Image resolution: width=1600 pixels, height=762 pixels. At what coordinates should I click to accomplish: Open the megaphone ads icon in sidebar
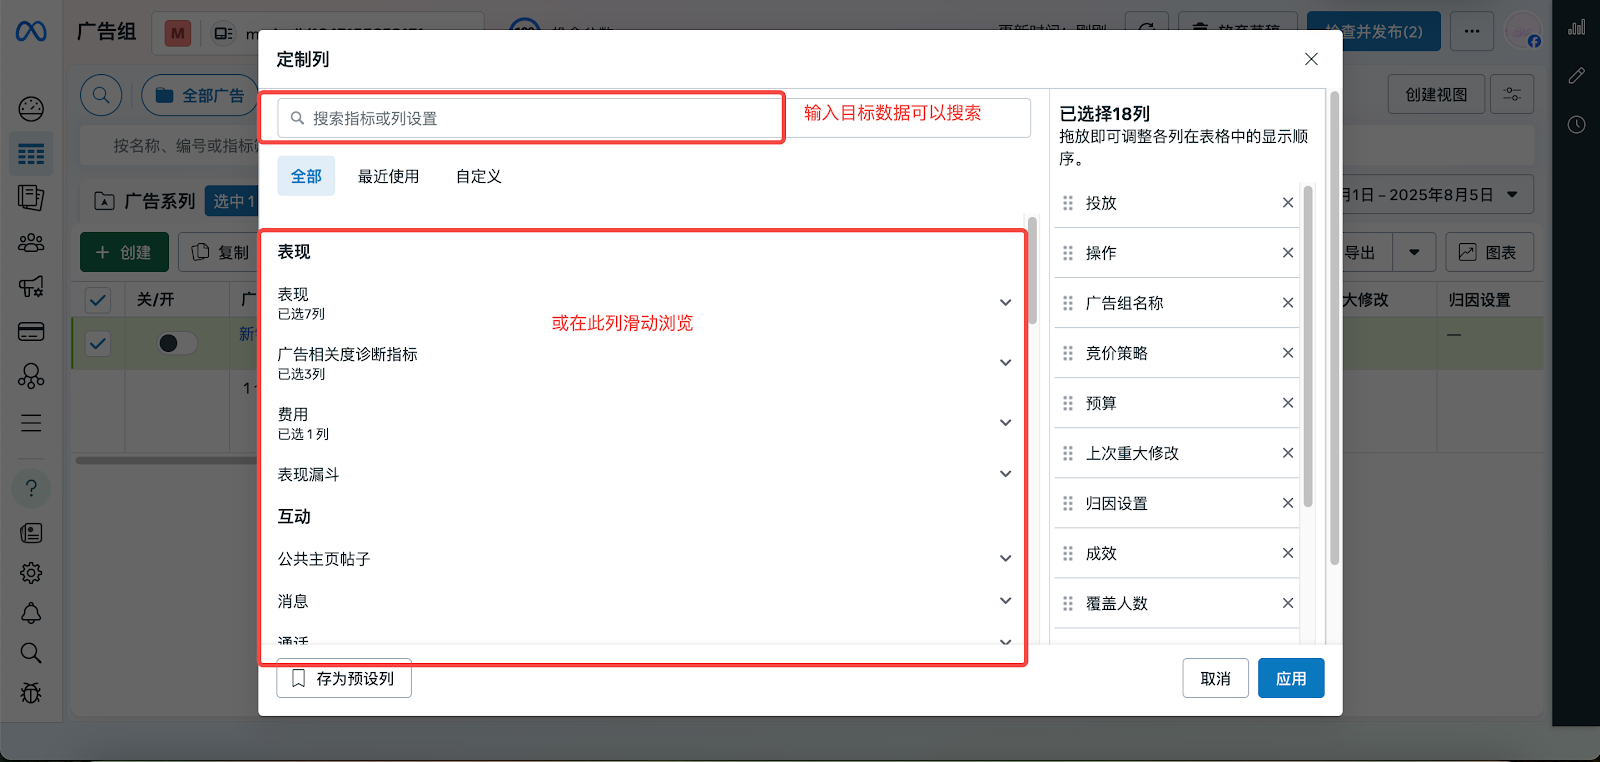(31, 287)
